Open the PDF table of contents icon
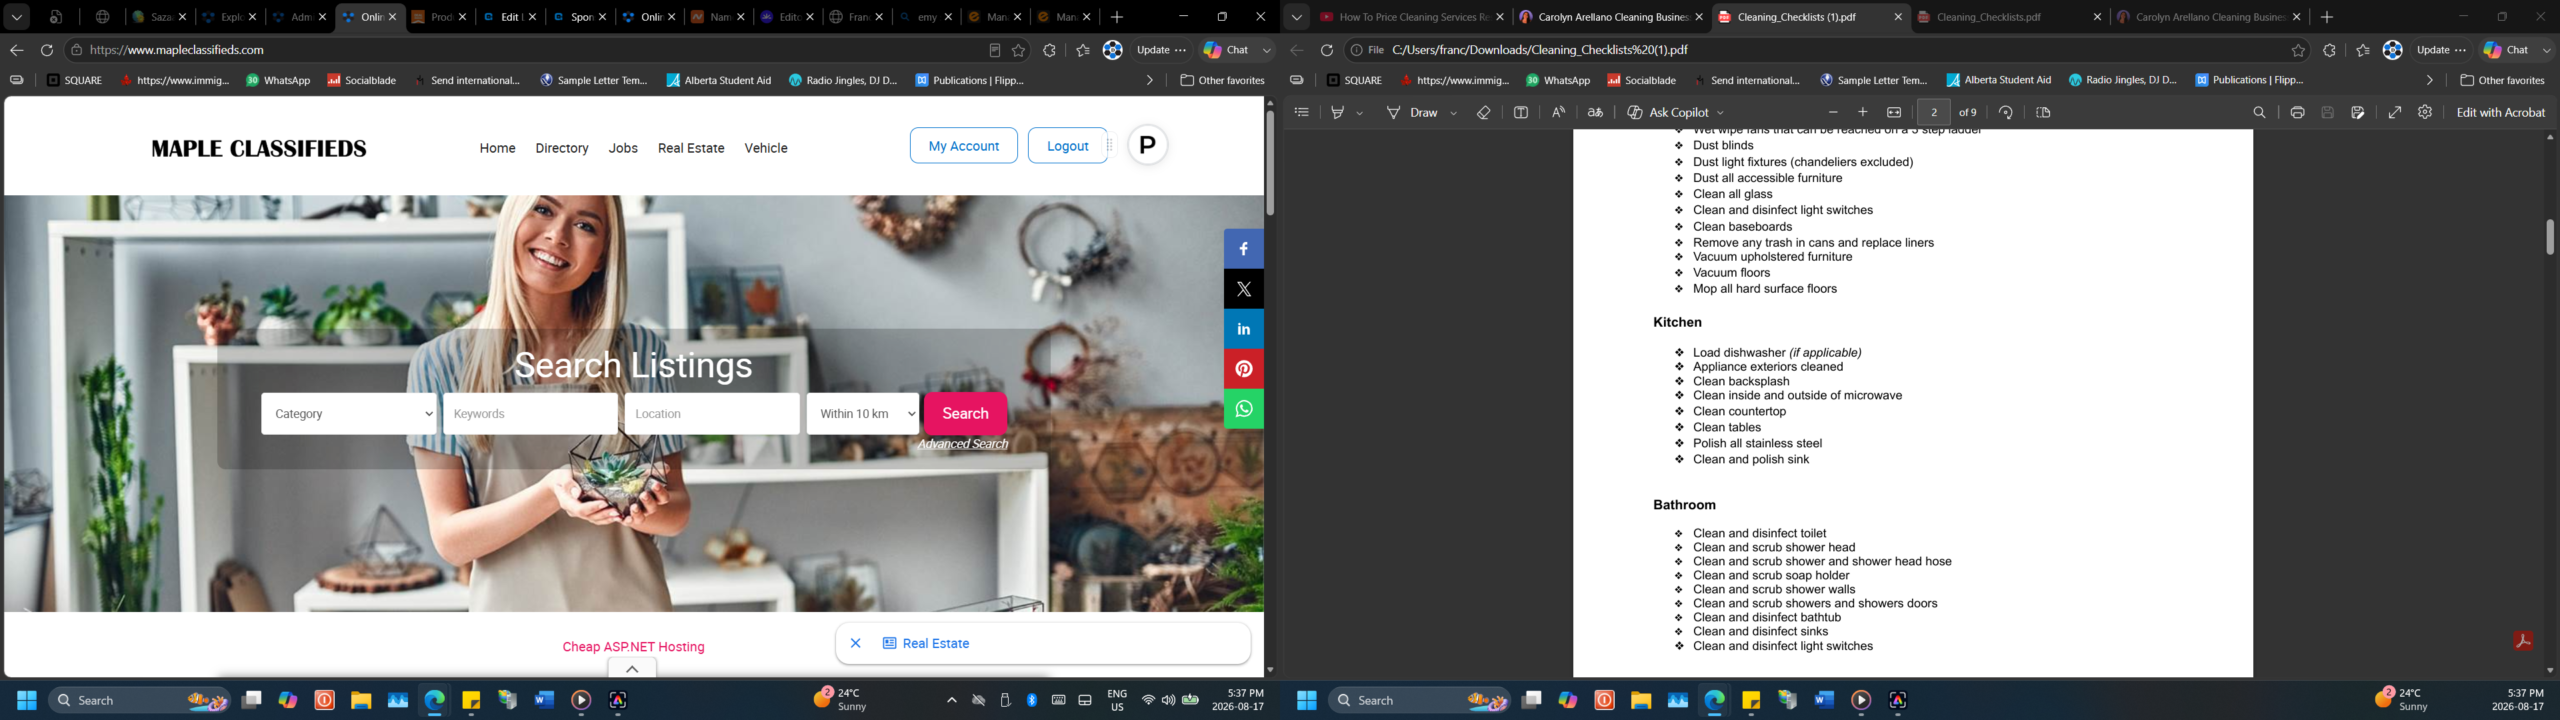Image resolution: width=2560 pixels, height=720 pixels. [1301, 112]
